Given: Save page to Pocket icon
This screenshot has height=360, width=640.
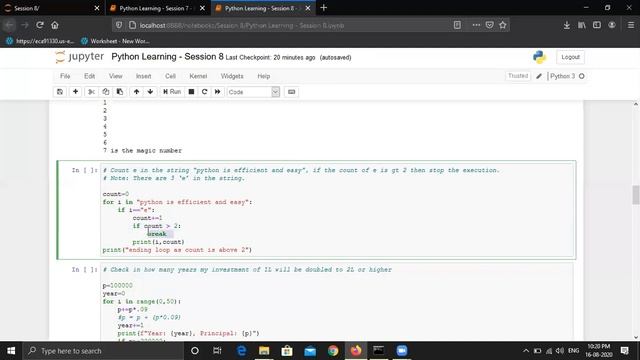Looking at the screenshot, I should 489,25.
